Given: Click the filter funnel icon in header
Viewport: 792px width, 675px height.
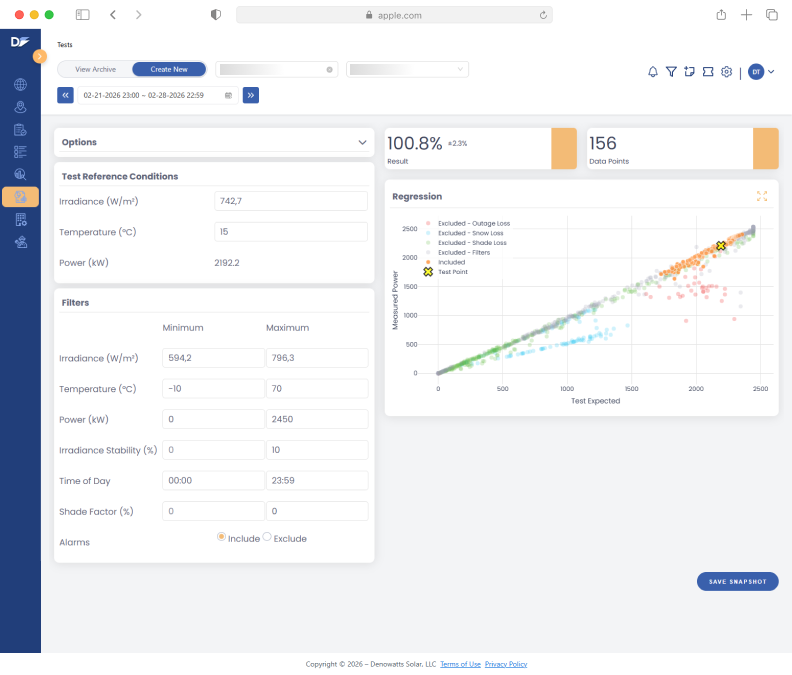Looking at the screenshot, I should tap(671, 72).
